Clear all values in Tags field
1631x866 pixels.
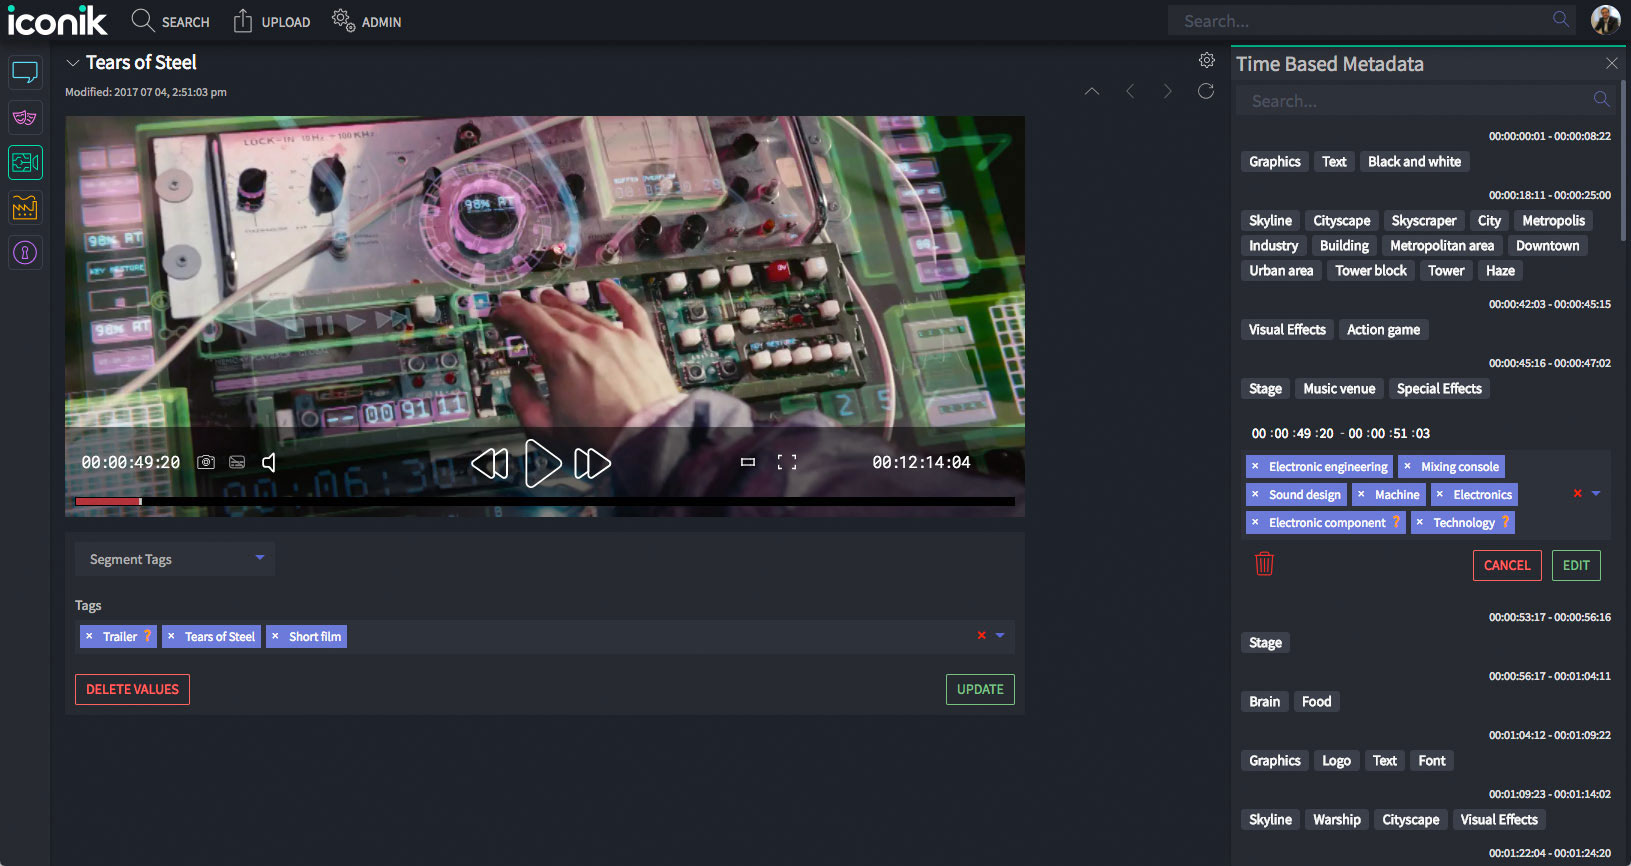point(981,635)
